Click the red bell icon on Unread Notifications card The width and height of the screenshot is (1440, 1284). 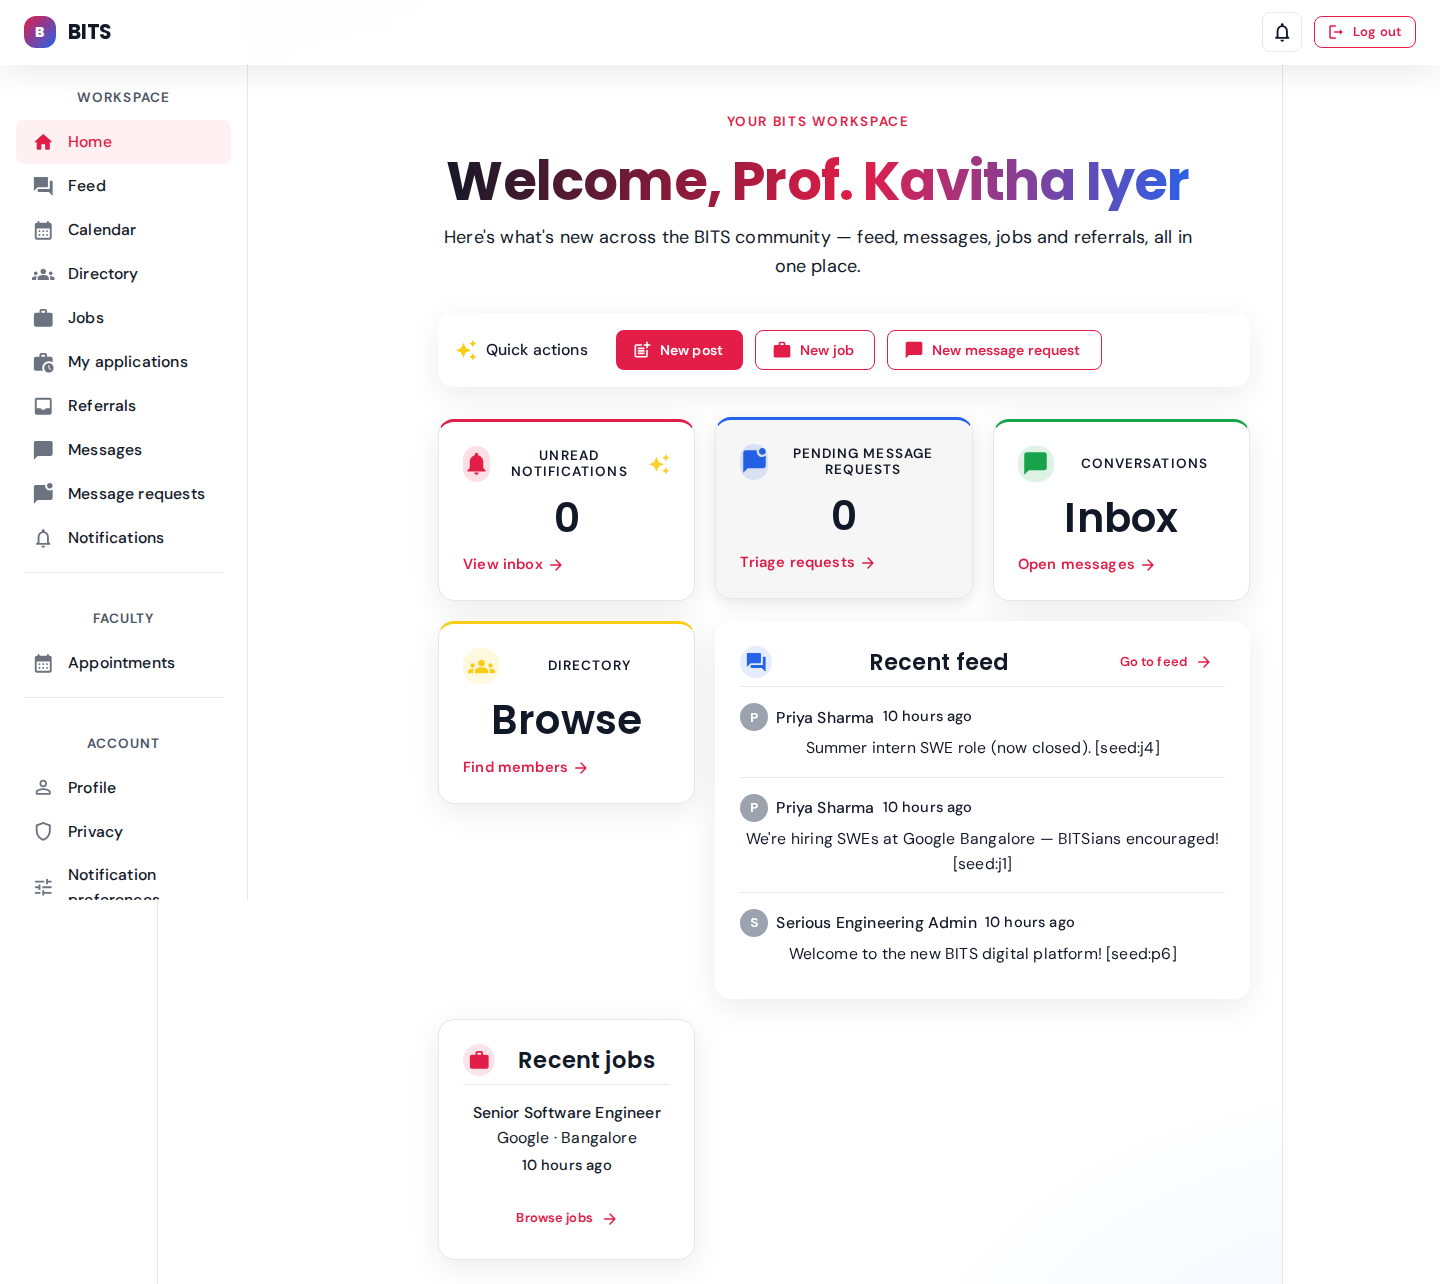pyautogui.click(x=477, y=464)
